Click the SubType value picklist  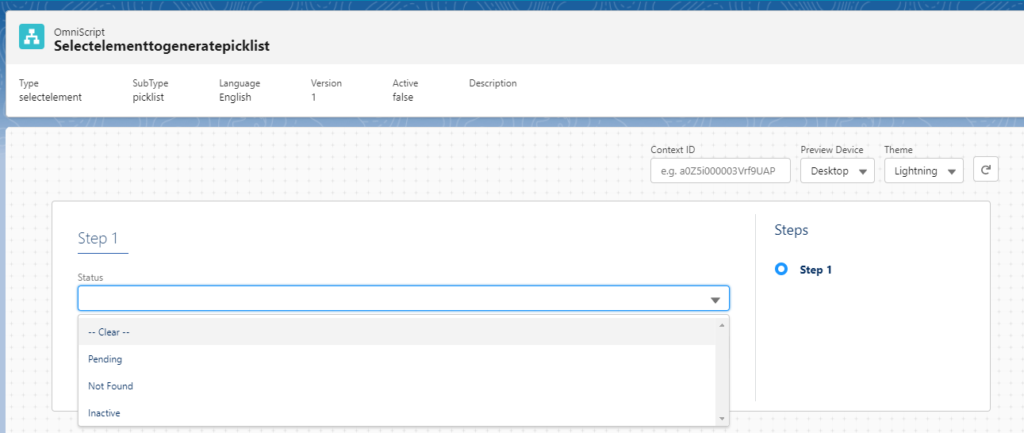pyautogui.click(x=148, y=97)
